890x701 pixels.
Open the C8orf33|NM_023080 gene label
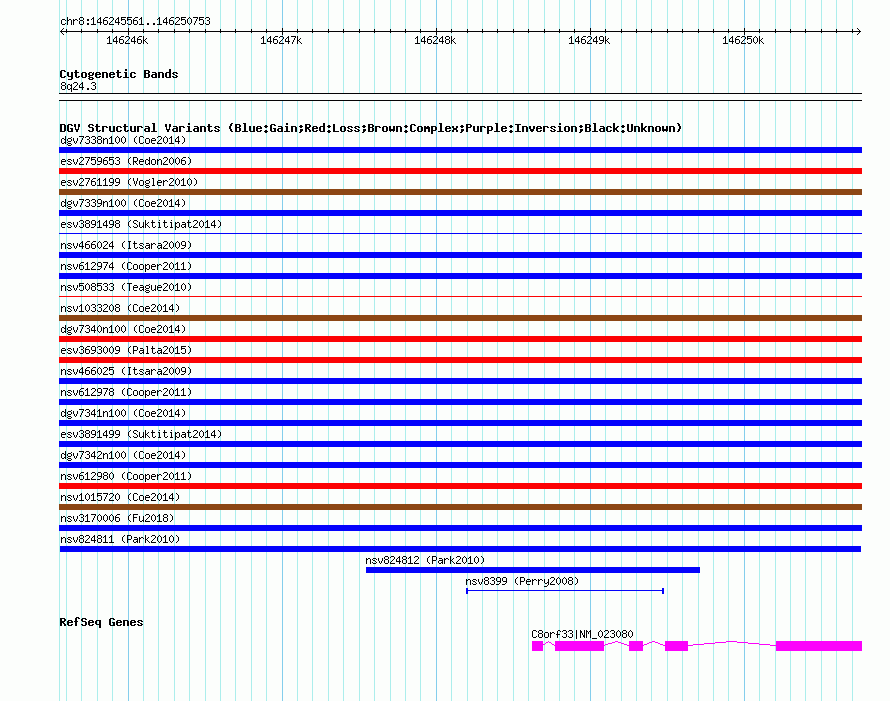click(582, 634)
